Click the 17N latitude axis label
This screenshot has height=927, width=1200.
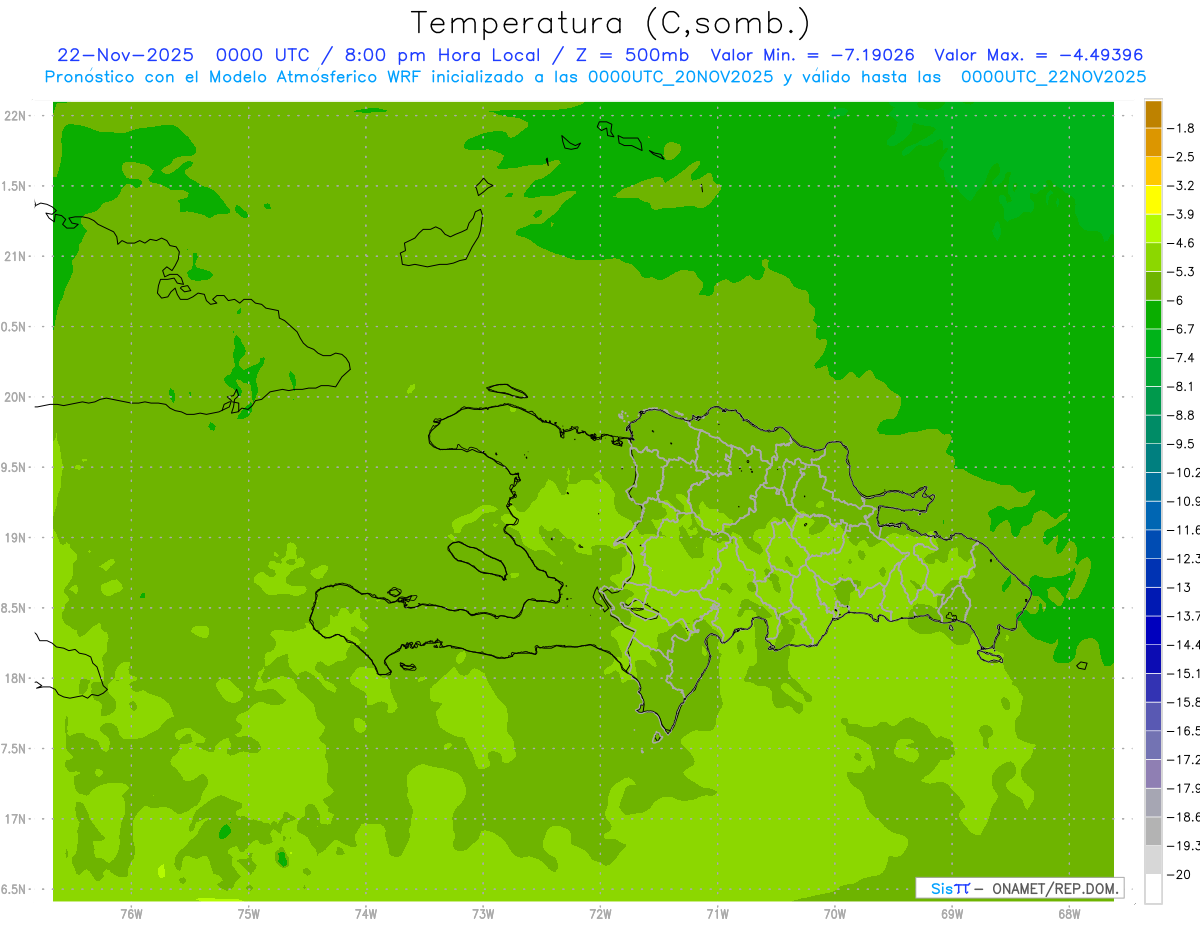16,819
